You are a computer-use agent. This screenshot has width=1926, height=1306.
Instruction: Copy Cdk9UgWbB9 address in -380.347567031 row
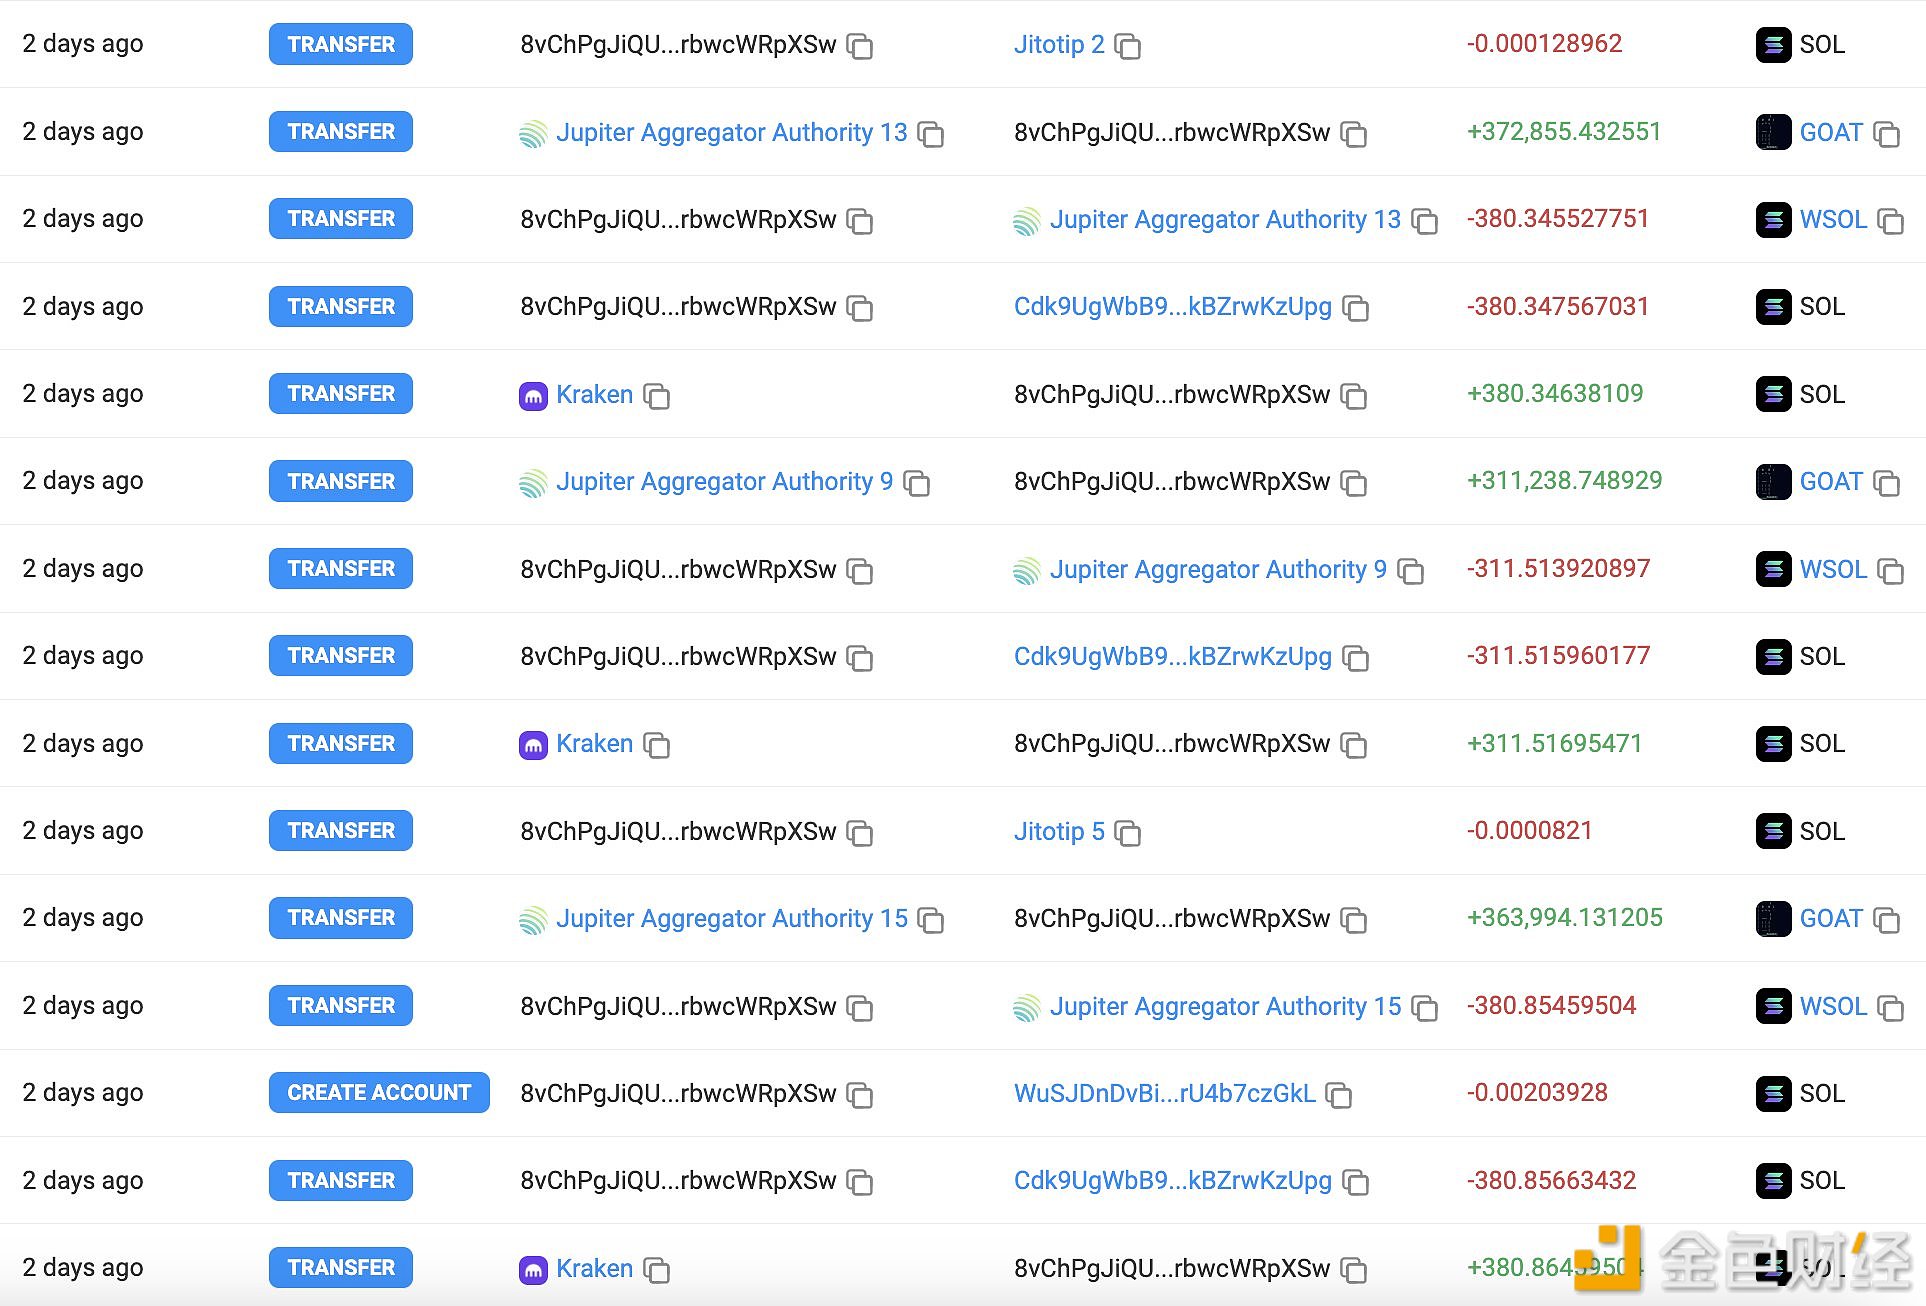tap(1355, 308)
